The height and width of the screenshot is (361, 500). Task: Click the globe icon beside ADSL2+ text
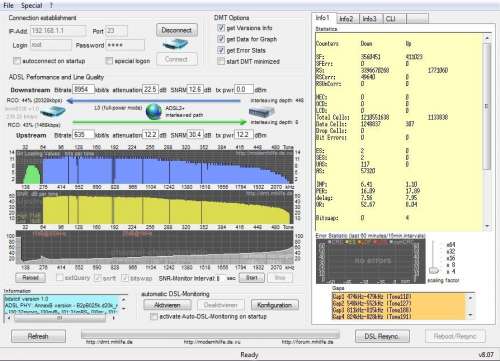coord(154,112)
